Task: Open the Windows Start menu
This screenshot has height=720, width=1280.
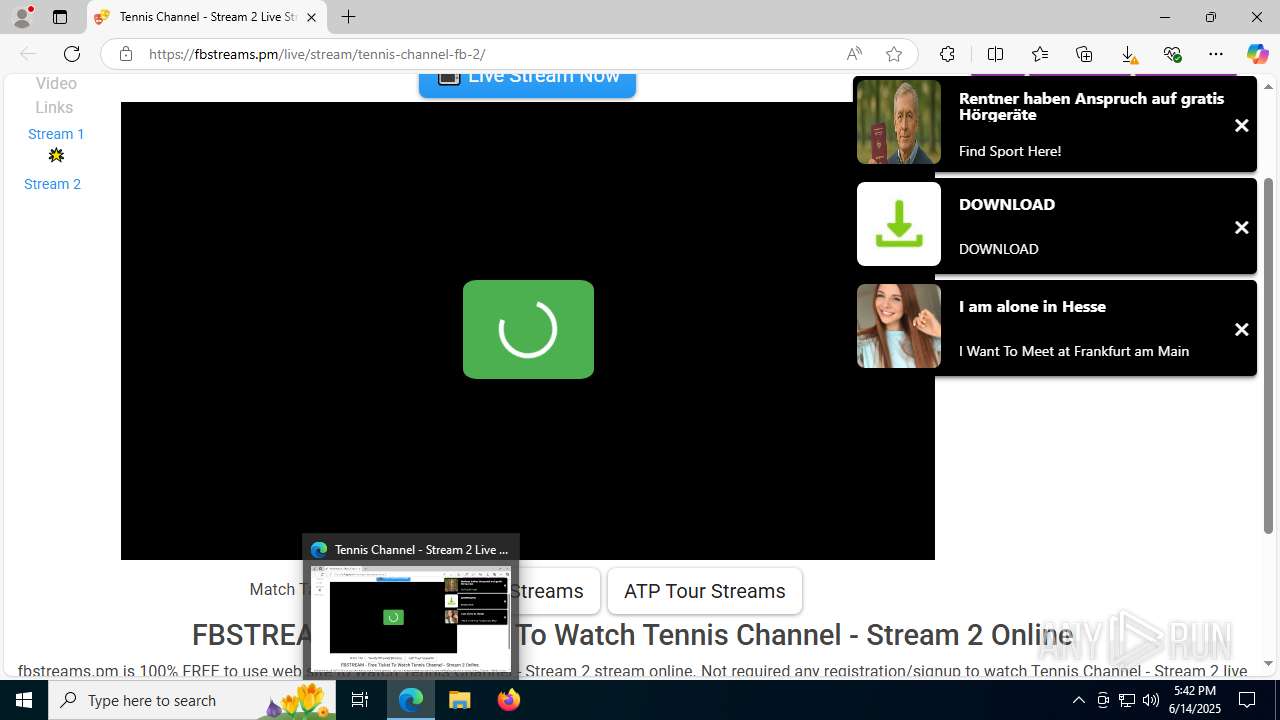Action: click(24, 700)
